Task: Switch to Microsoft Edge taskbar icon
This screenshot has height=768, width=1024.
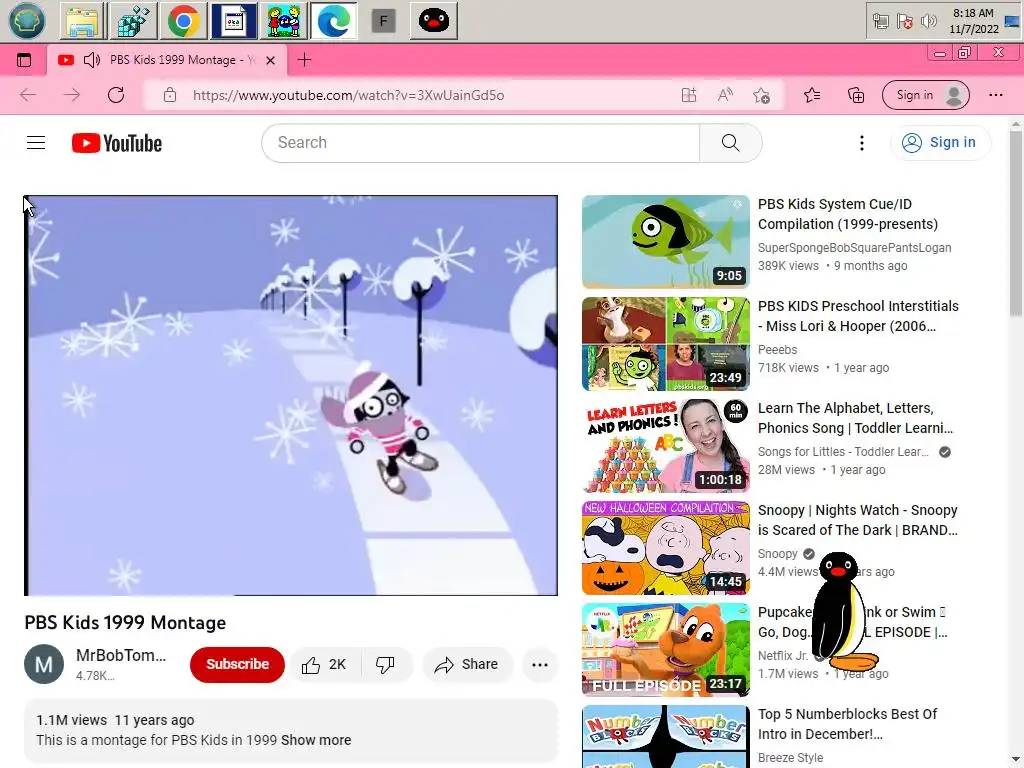Action: [334, 21]
